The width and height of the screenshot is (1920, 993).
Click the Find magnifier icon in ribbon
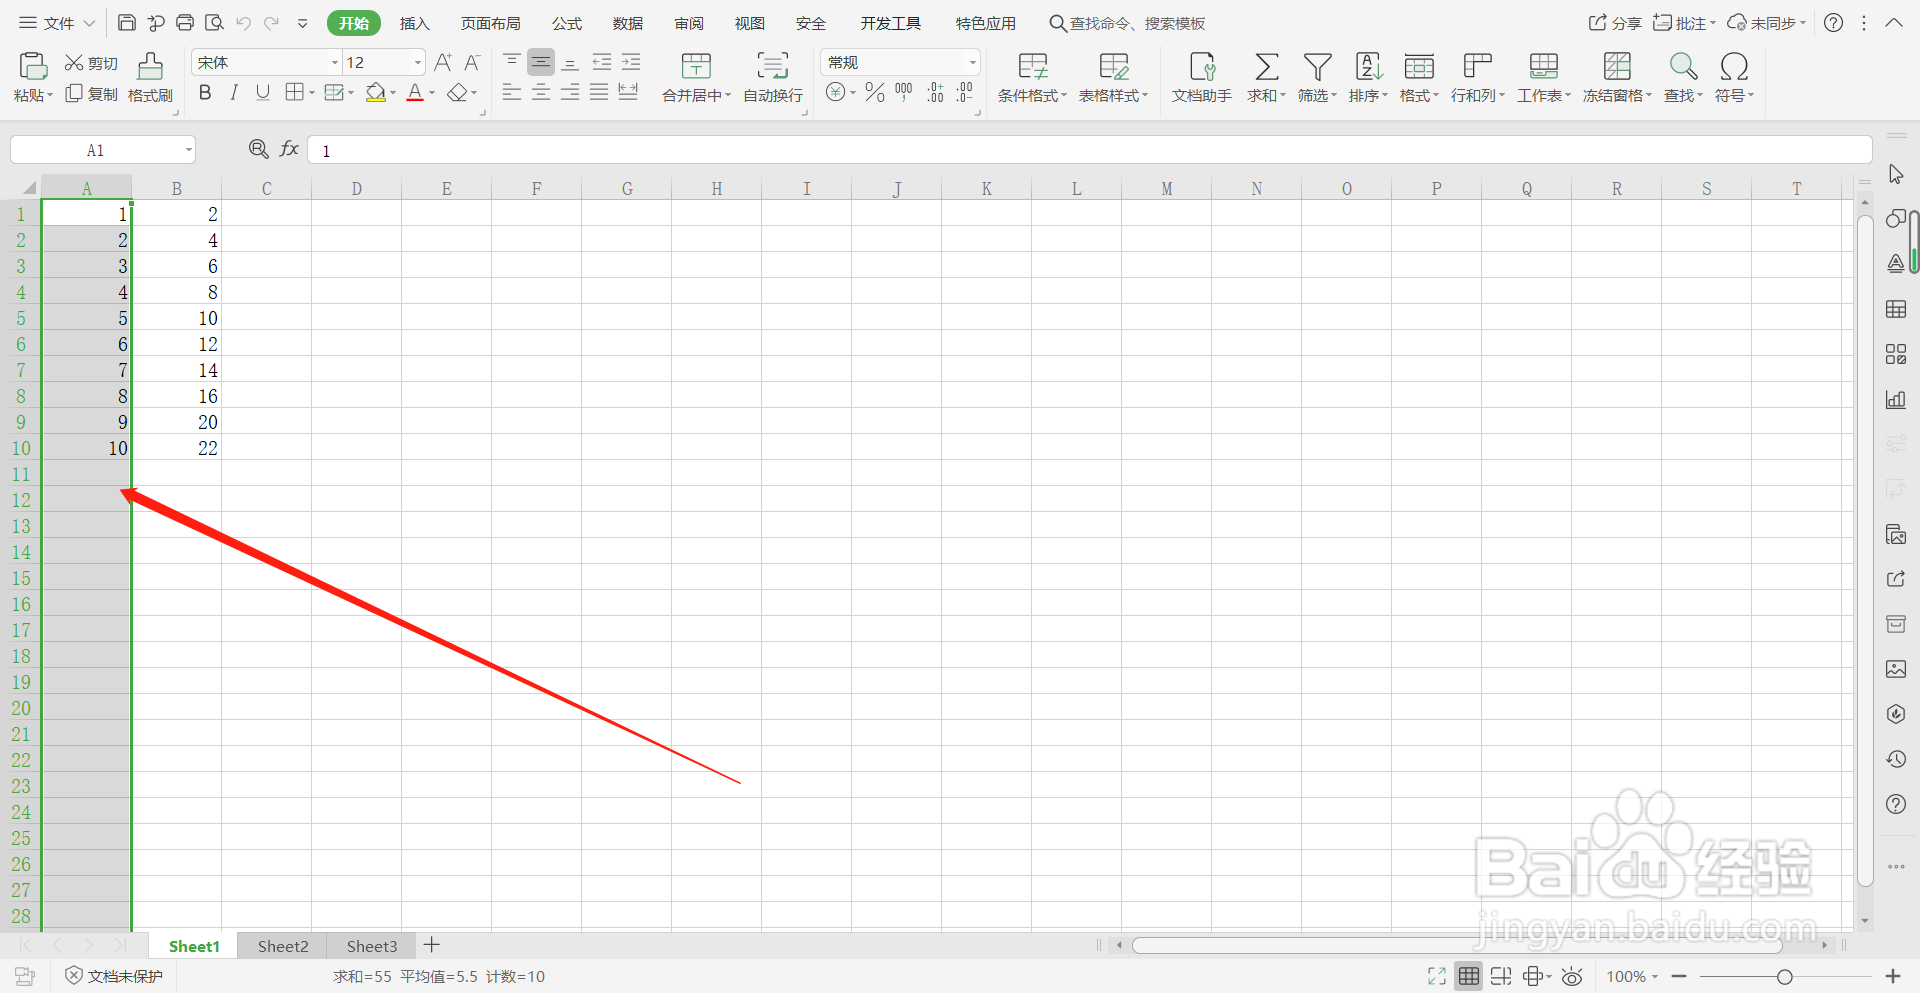[x=1683, y=67]
